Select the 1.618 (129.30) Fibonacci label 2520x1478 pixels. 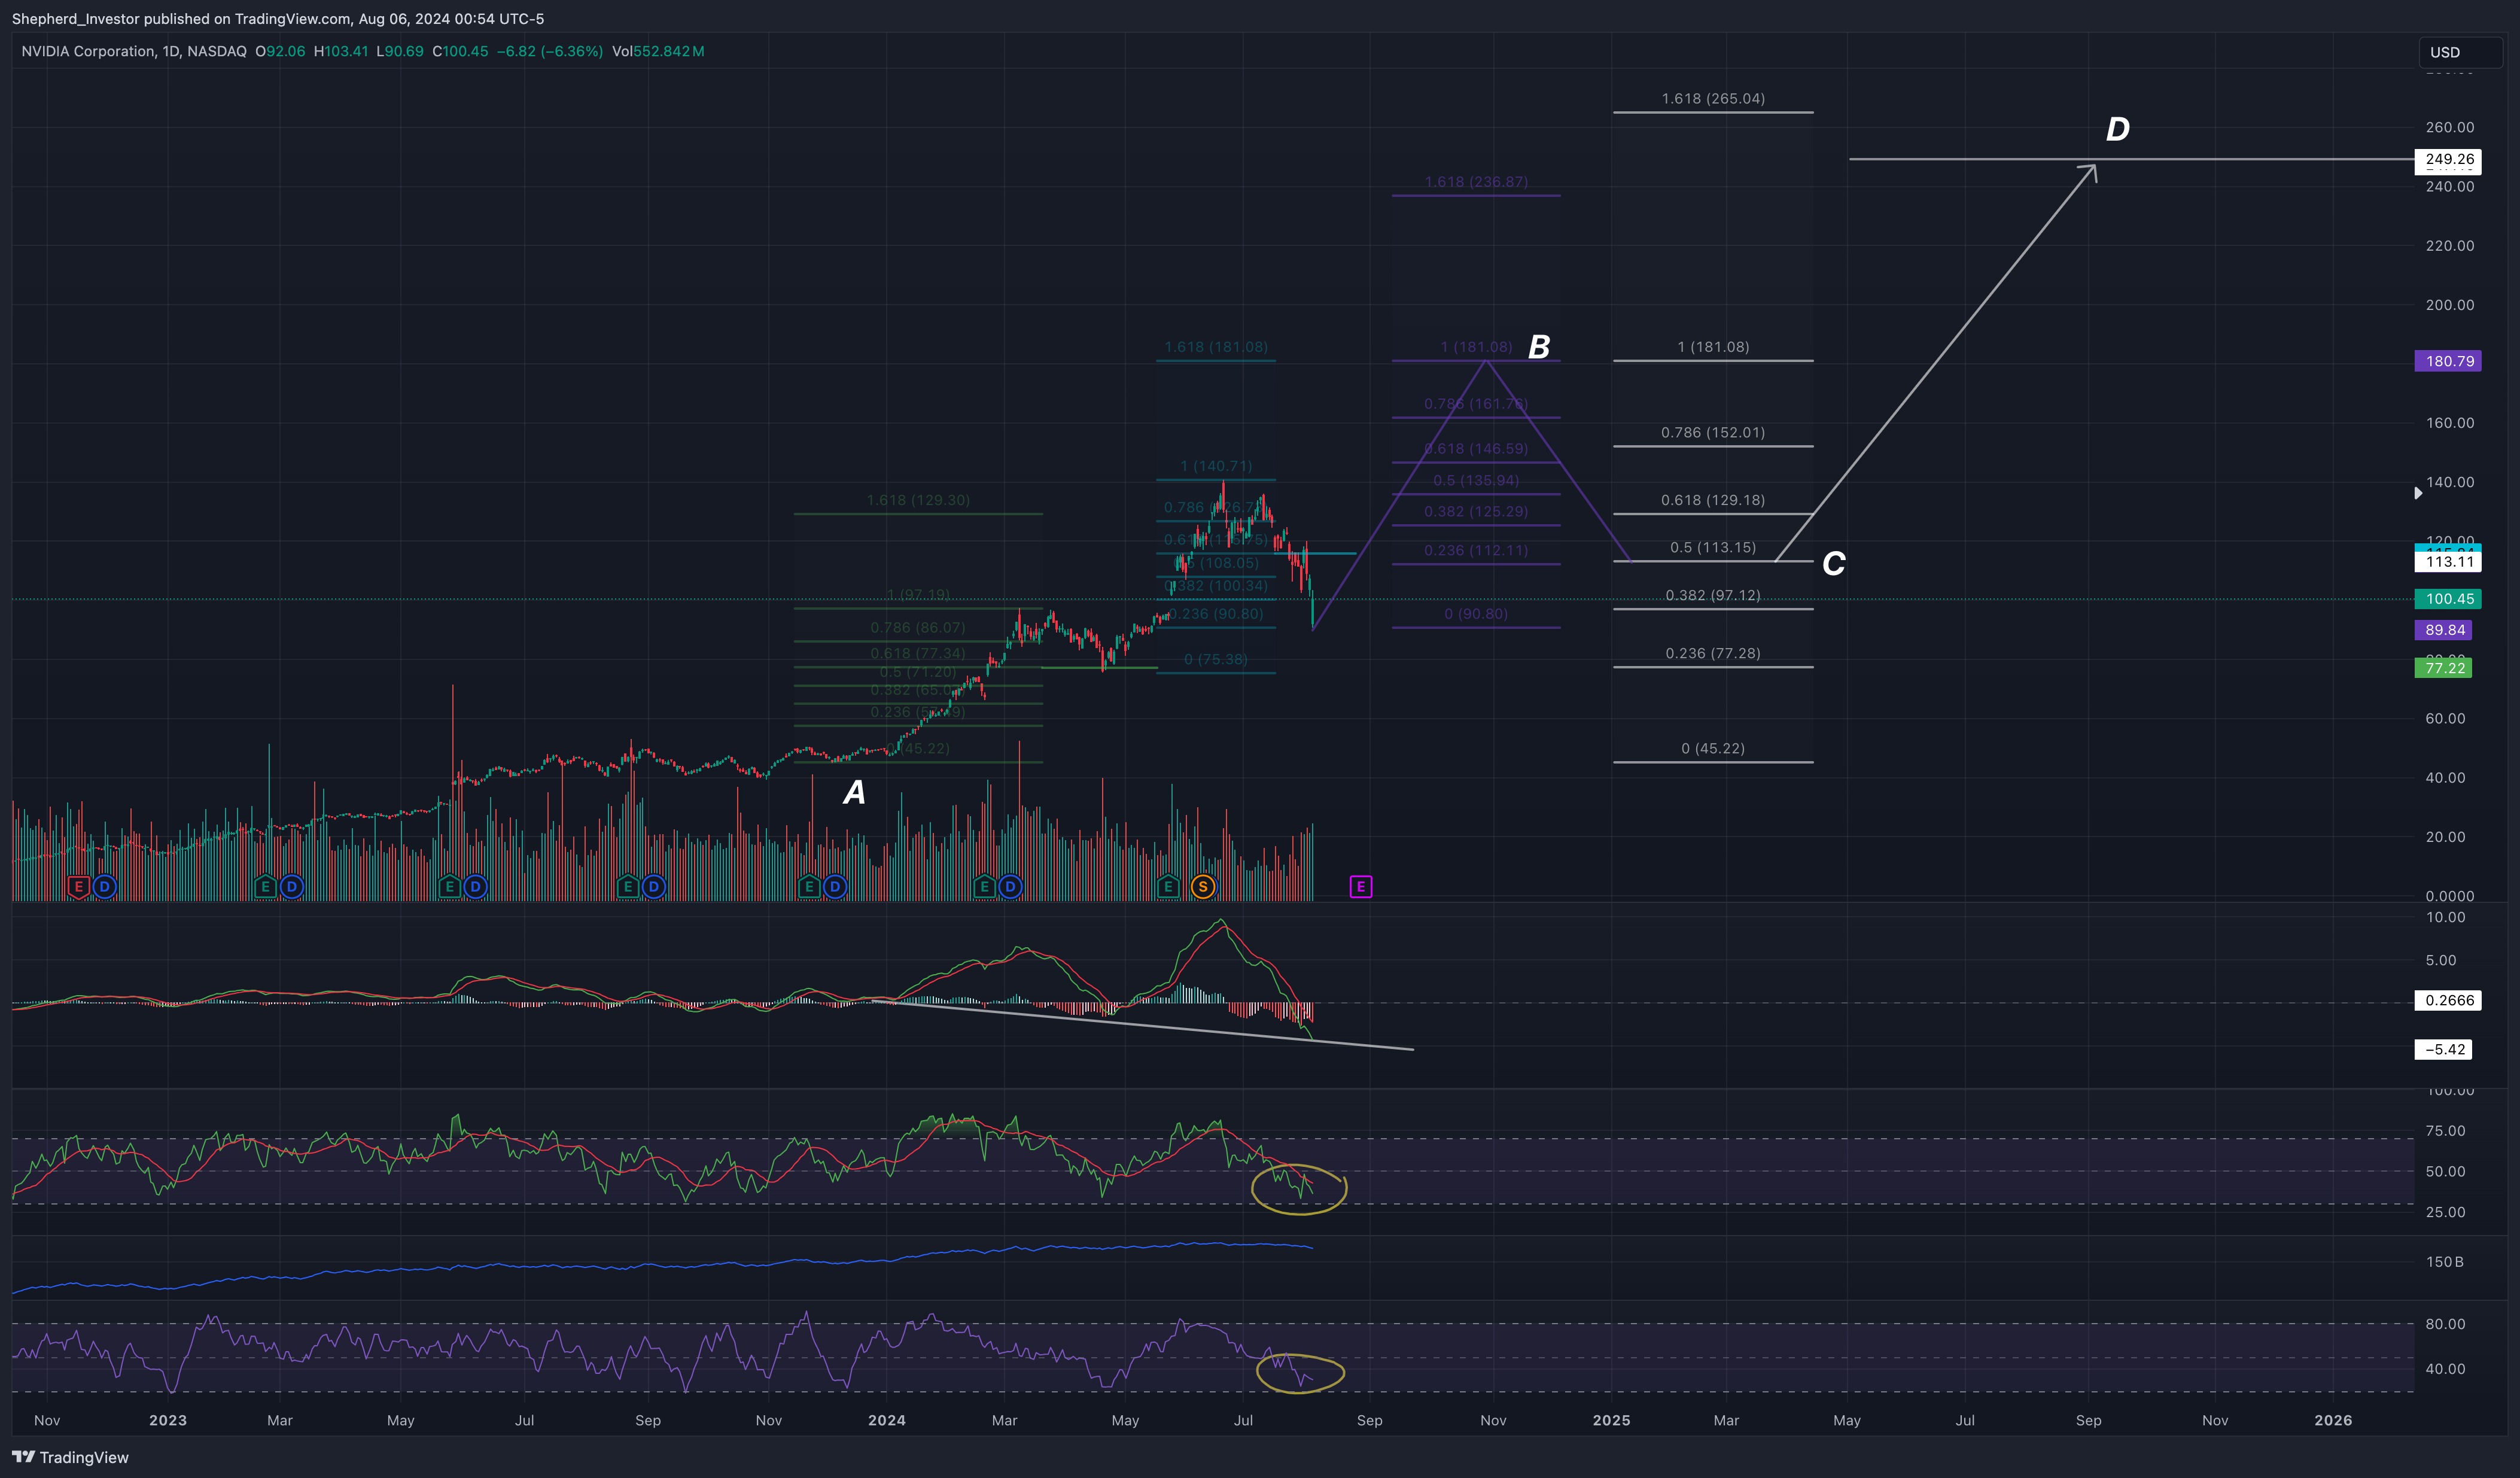pyautogui.click(x=918, y=500)
